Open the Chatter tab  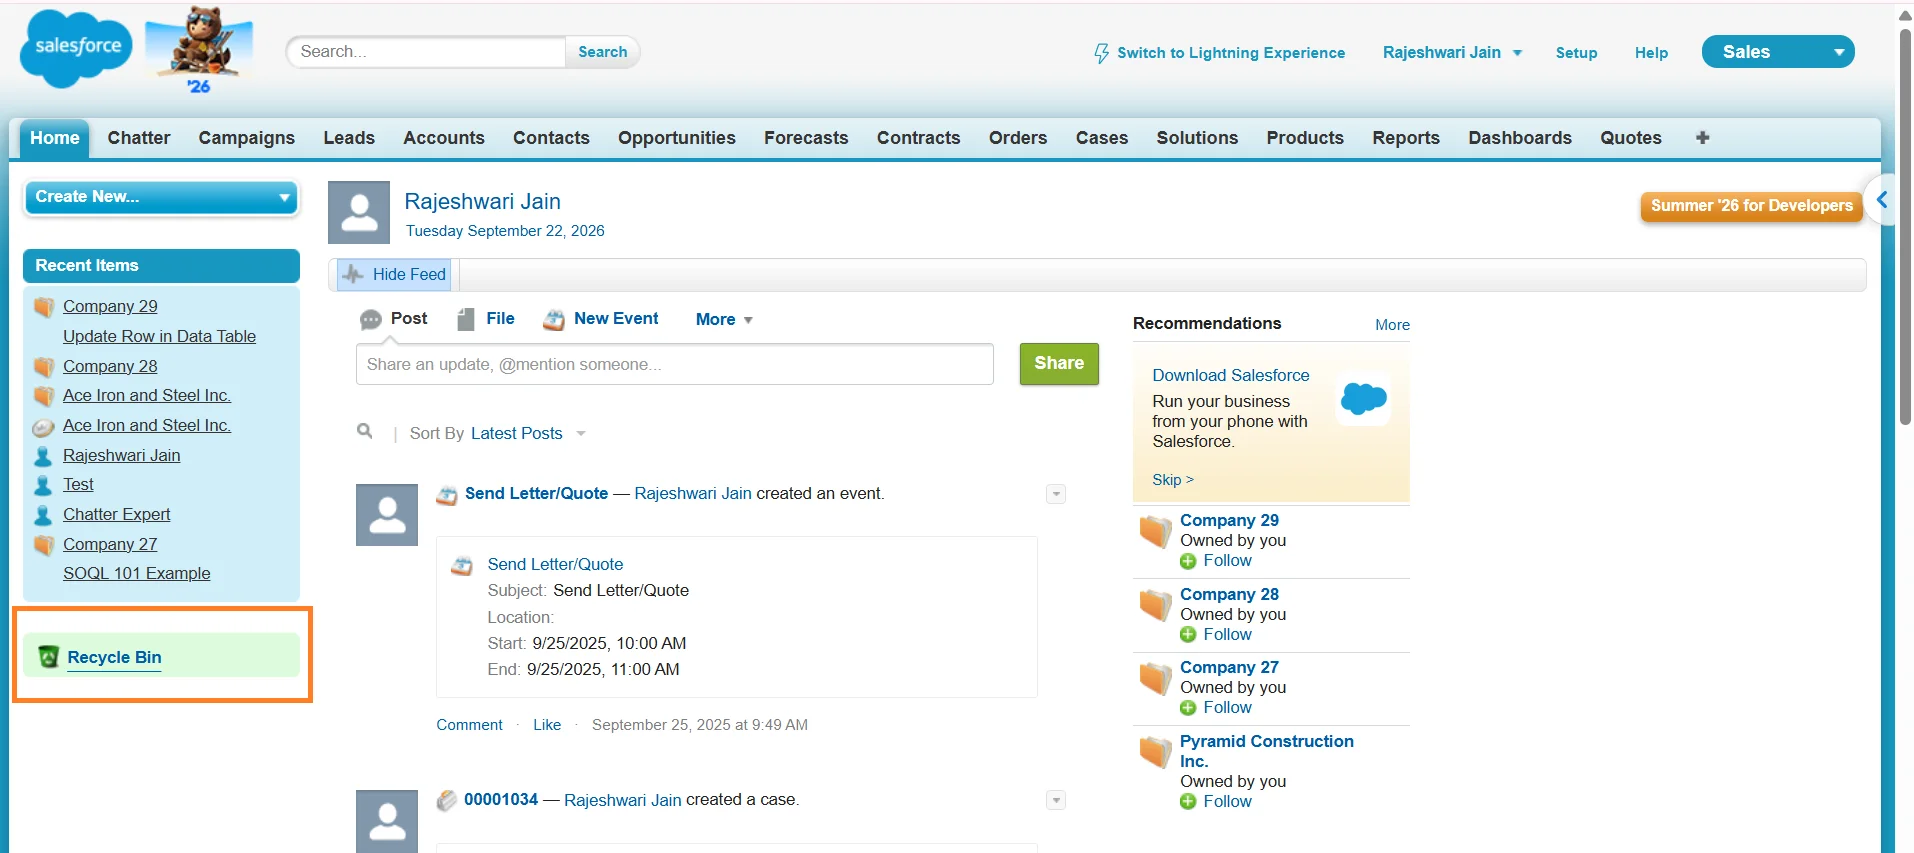tap(139, 138)
